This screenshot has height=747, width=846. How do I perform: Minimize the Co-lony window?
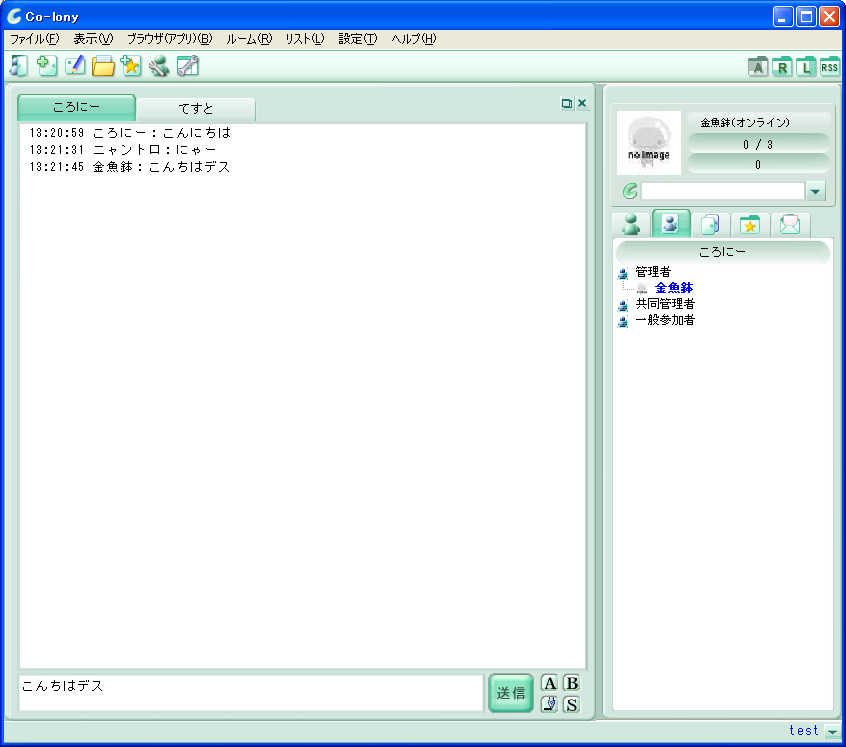783,17
